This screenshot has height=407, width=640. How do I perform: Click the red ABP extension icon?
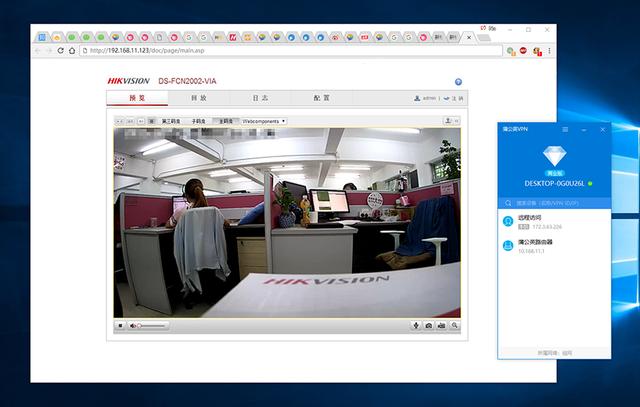(523, 51)
